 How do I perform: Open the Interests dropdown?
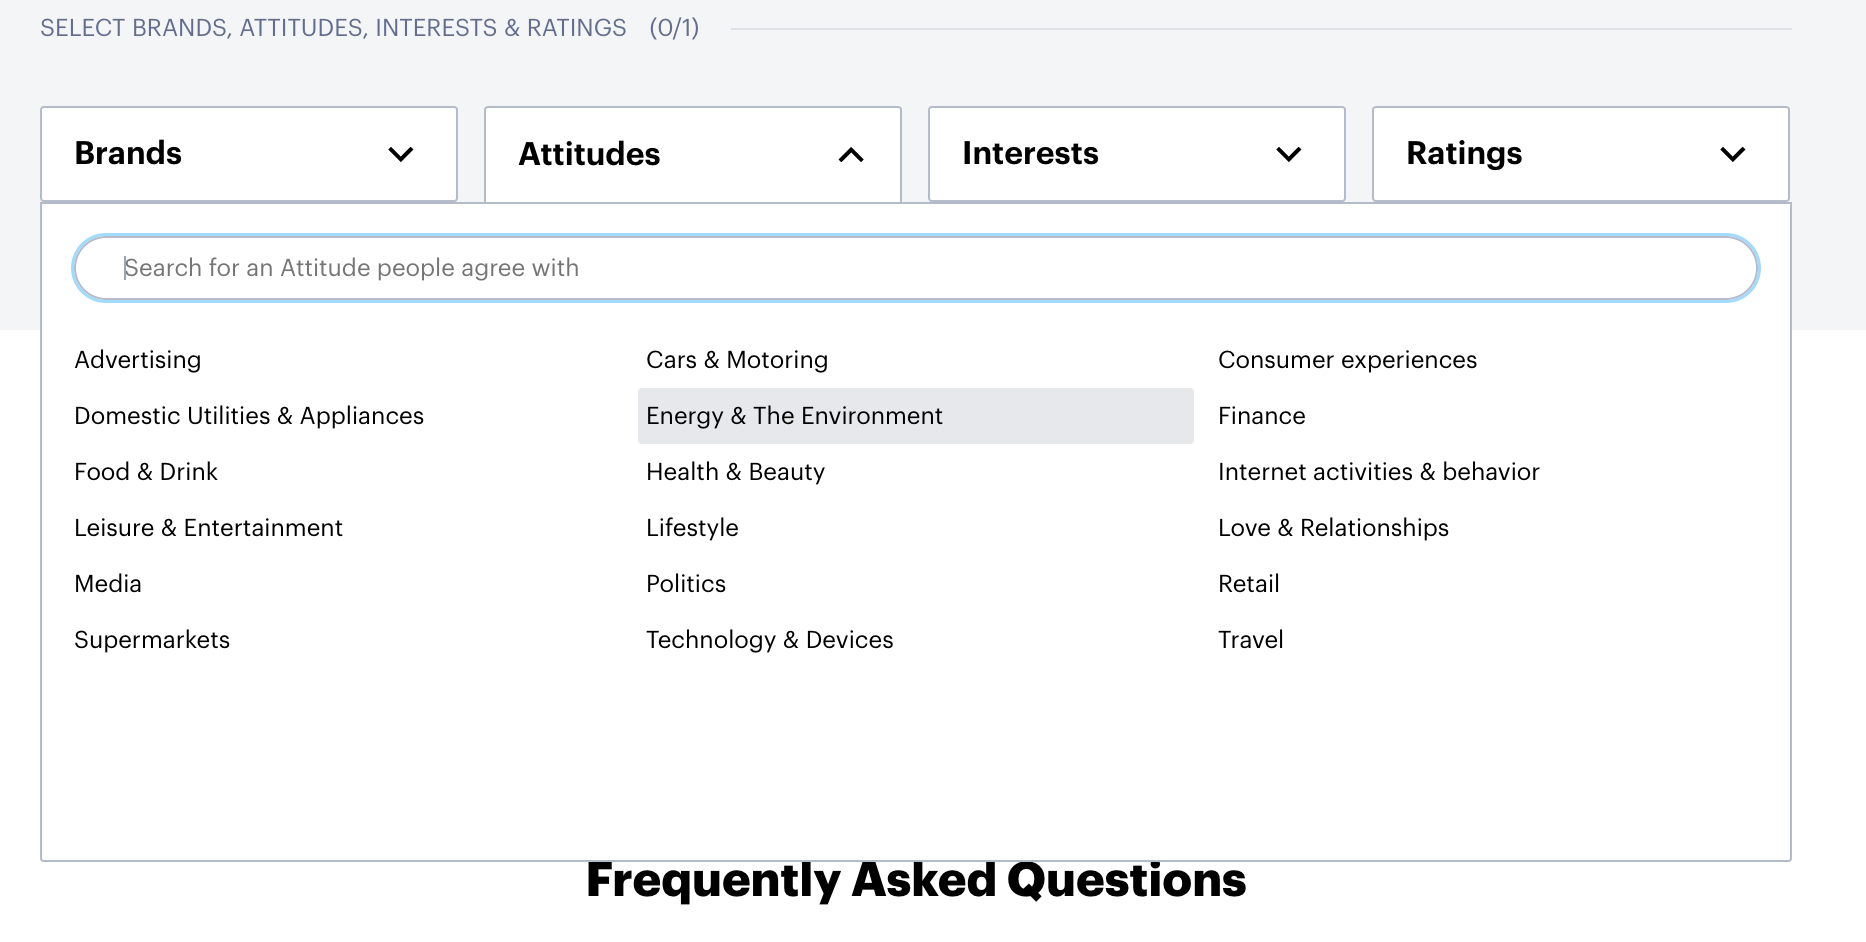[x=1136, y=154]
